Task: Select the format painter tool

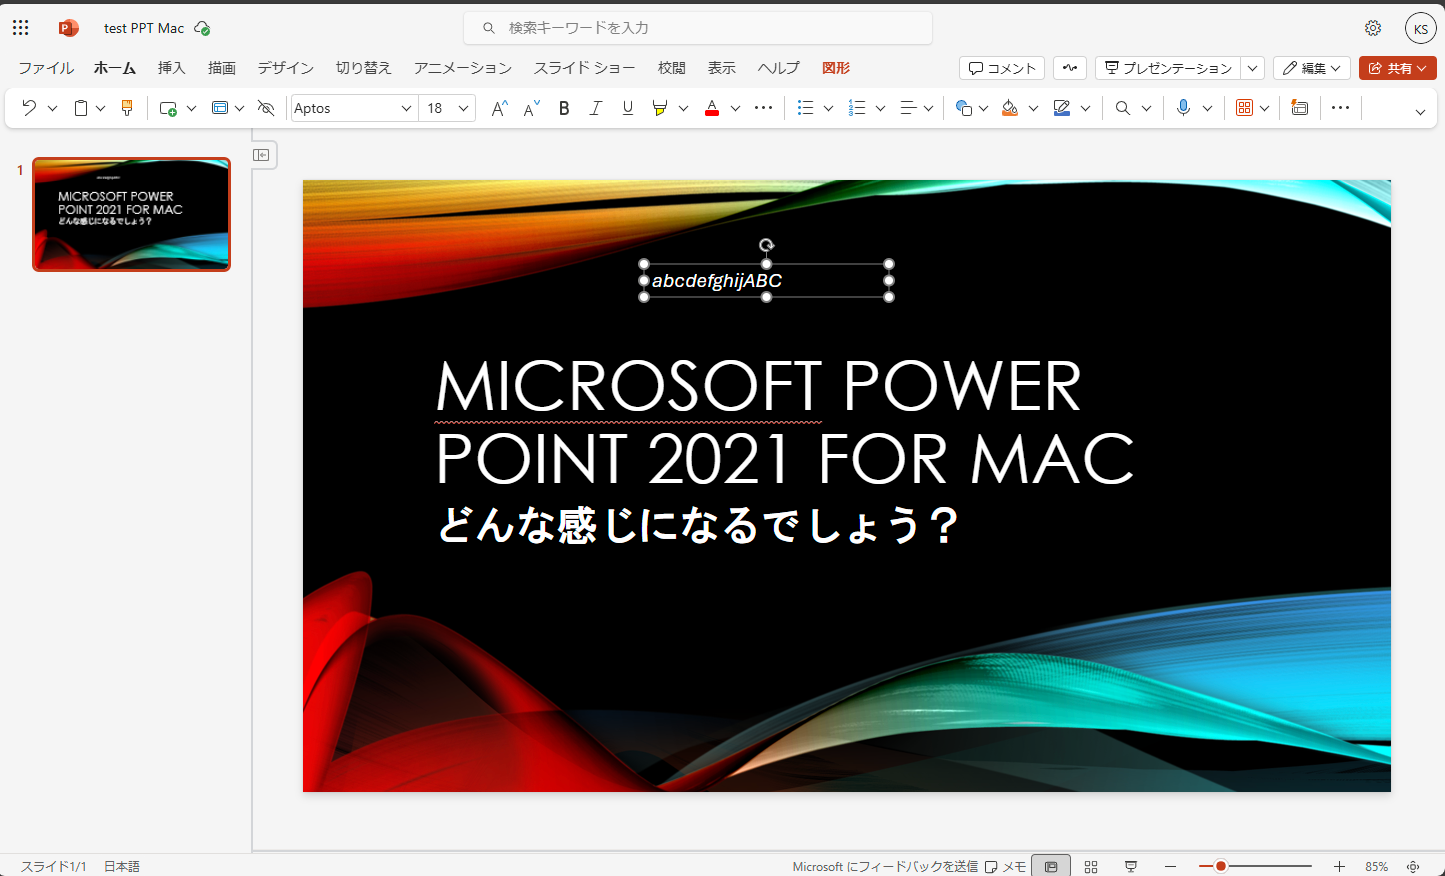Action: (126, 107)
